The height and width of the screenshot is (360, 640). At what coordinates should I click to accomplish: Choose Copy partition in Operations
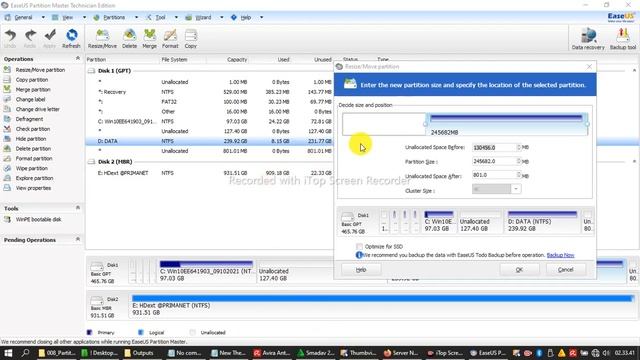click(32, 80)
